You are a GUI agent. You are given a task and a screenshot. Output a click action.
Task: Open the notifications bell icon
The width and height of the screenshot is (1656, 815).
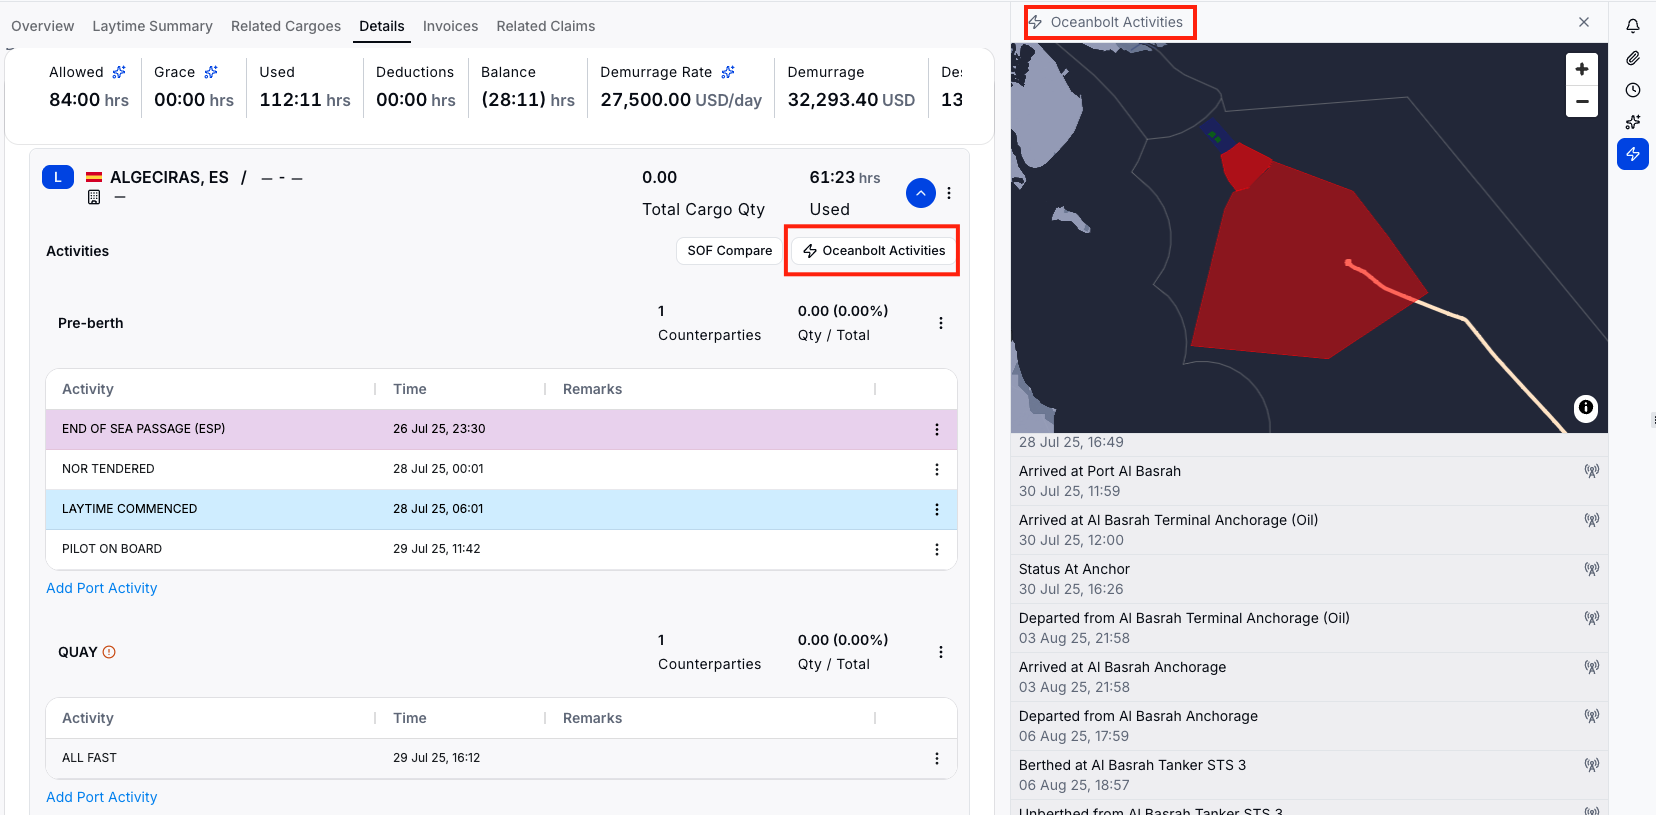coord(1632,26)
